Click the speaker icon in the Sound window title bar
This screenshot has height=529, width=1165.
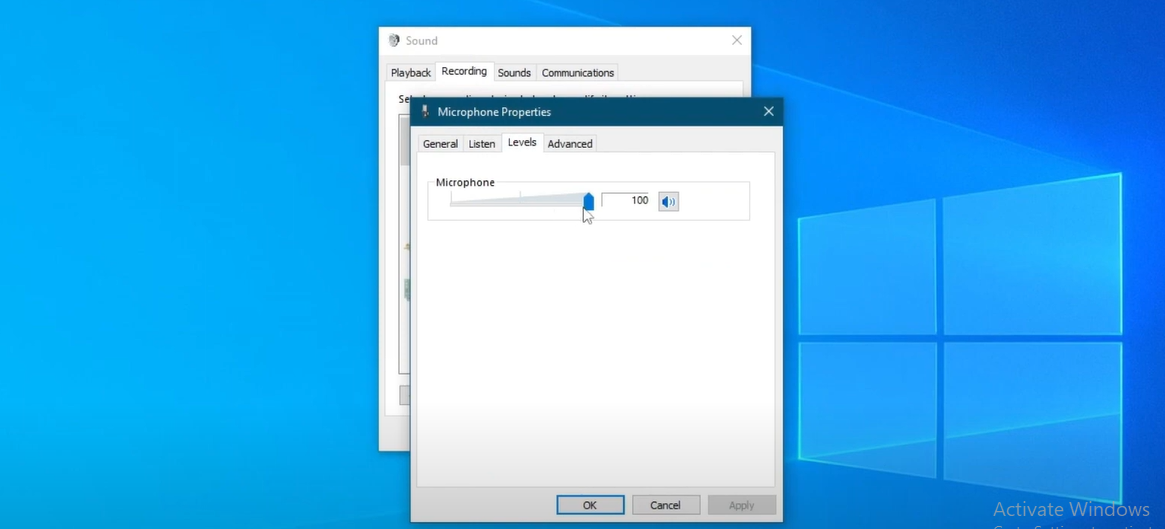point(394,40)
